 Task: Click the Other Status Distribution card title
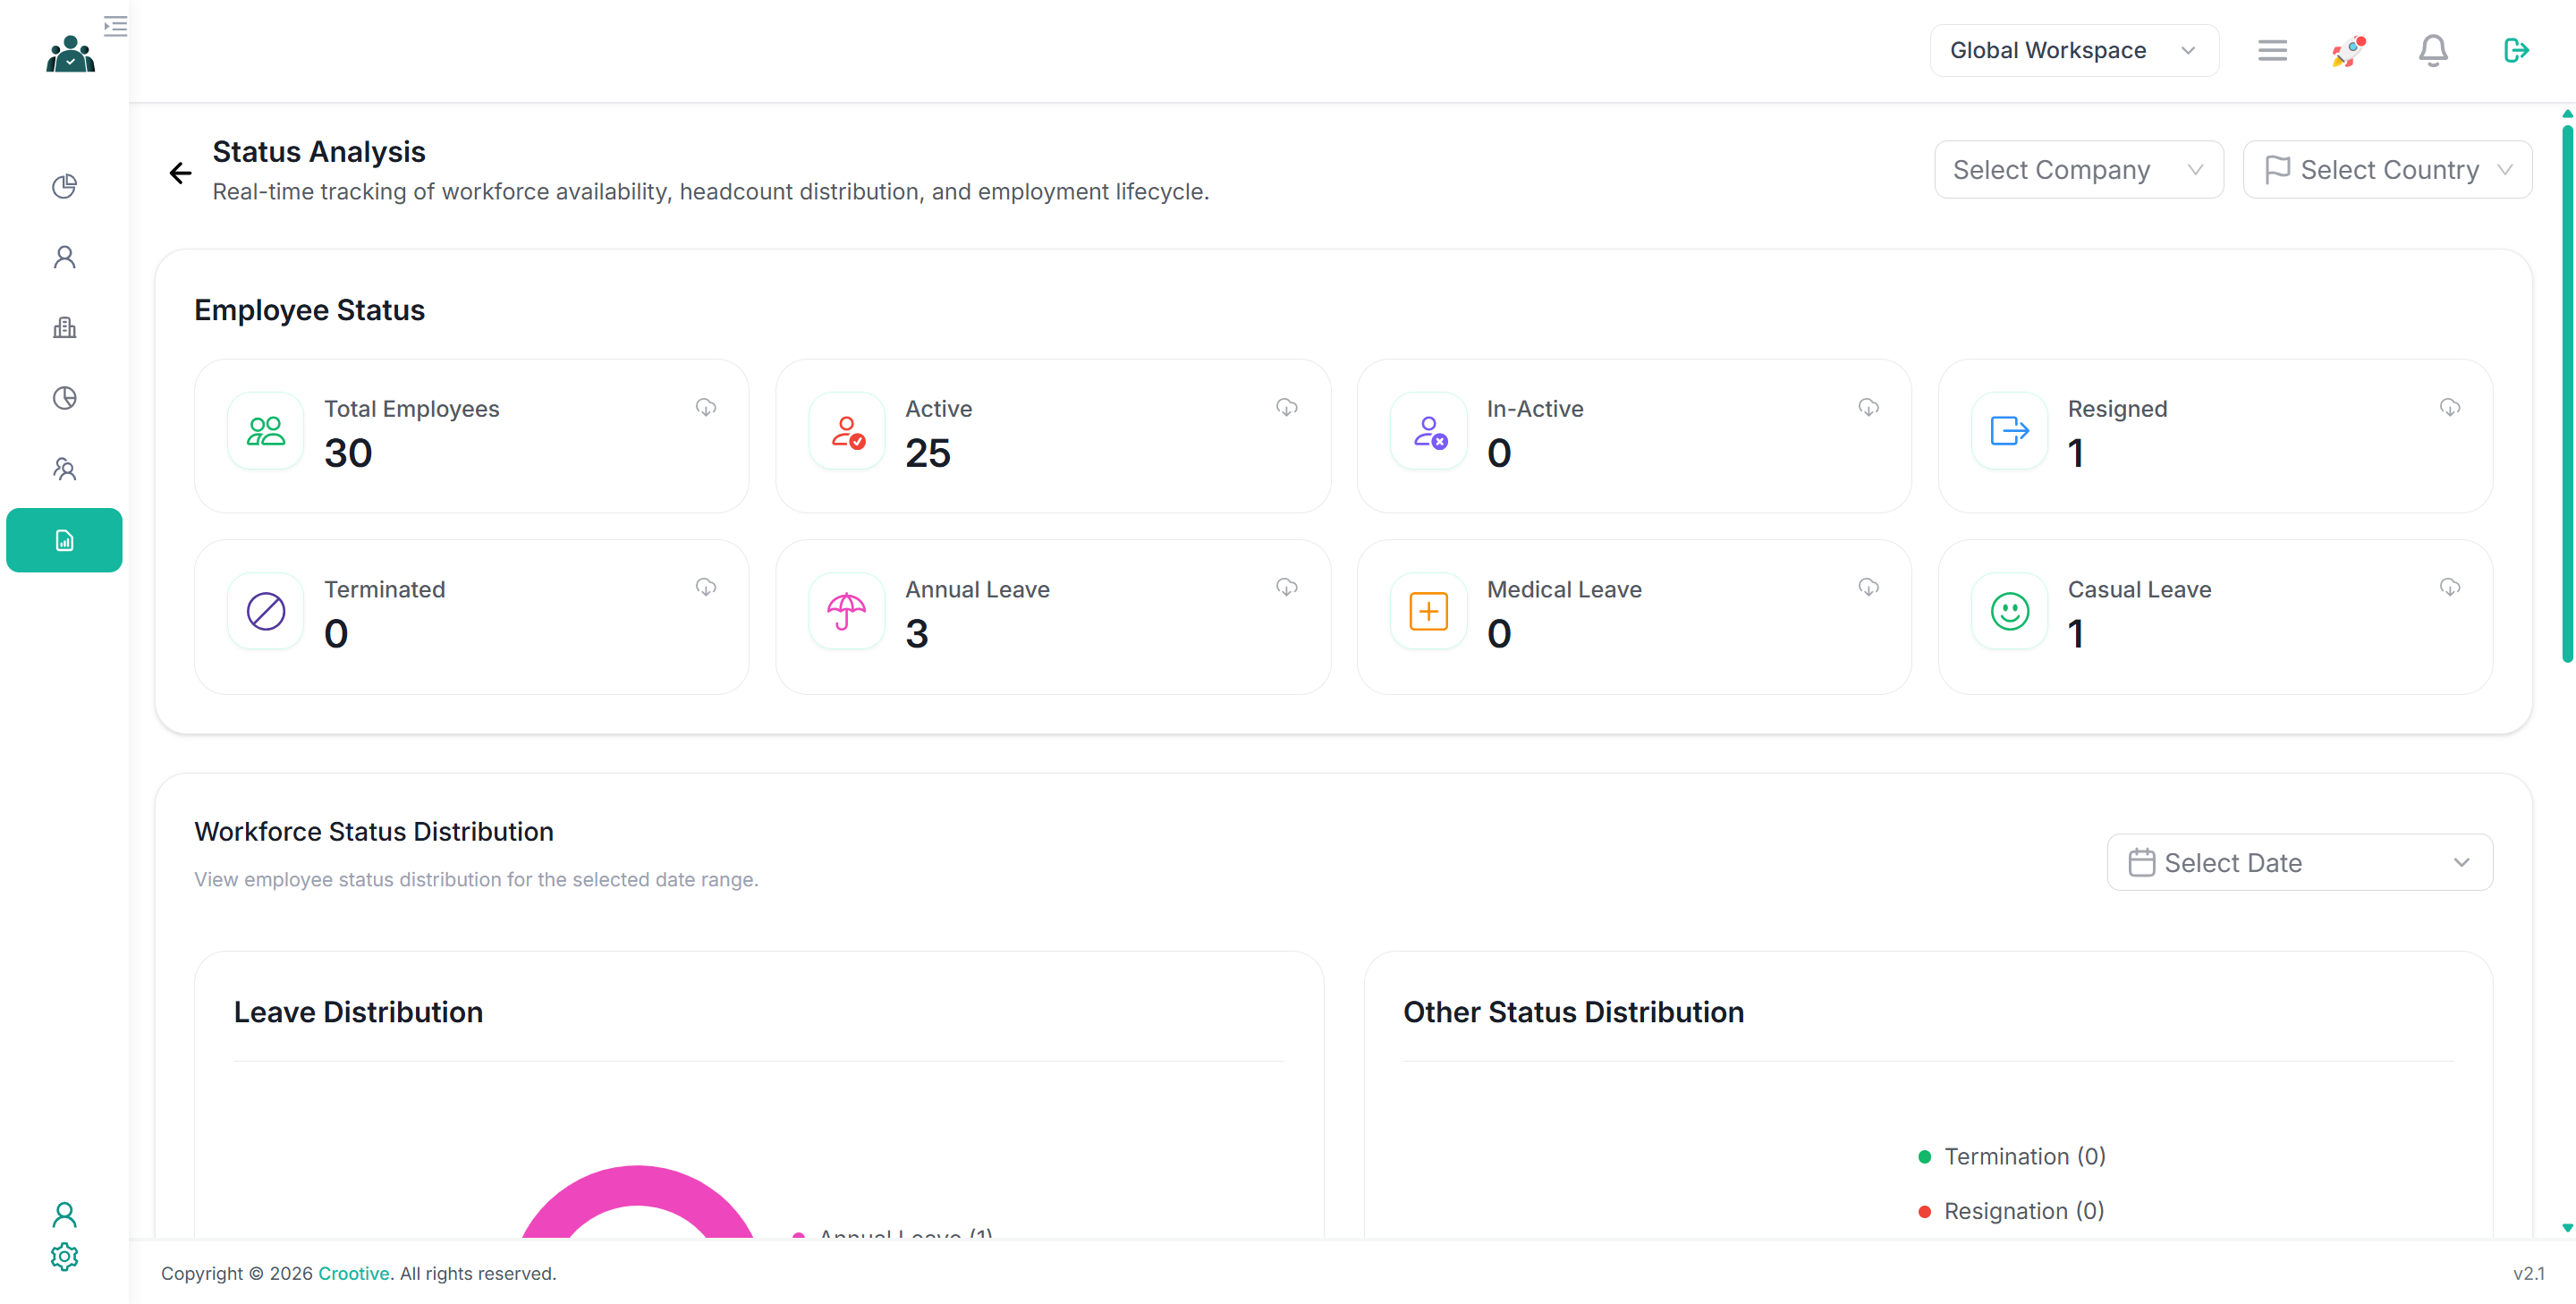[1573, 1012]
